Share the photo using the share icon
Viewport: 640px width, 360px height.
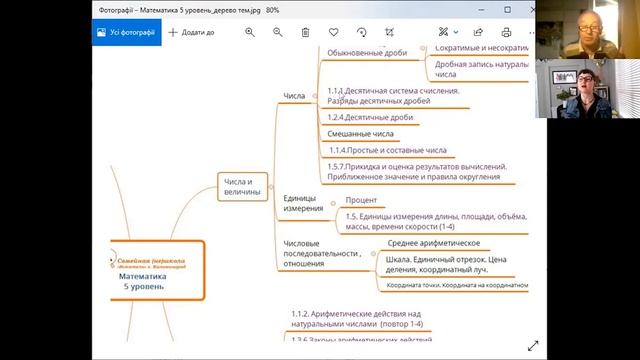tap(478, 32)
